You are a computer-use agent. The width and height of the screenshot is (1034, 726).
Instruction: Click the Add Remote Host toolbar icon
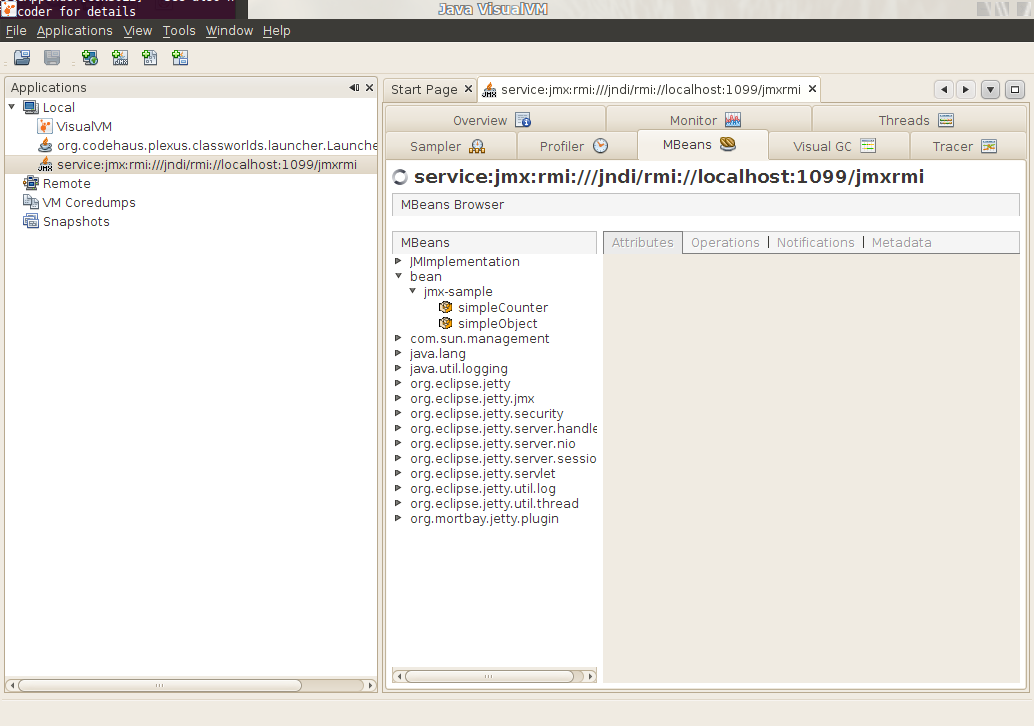pos(90,58)
